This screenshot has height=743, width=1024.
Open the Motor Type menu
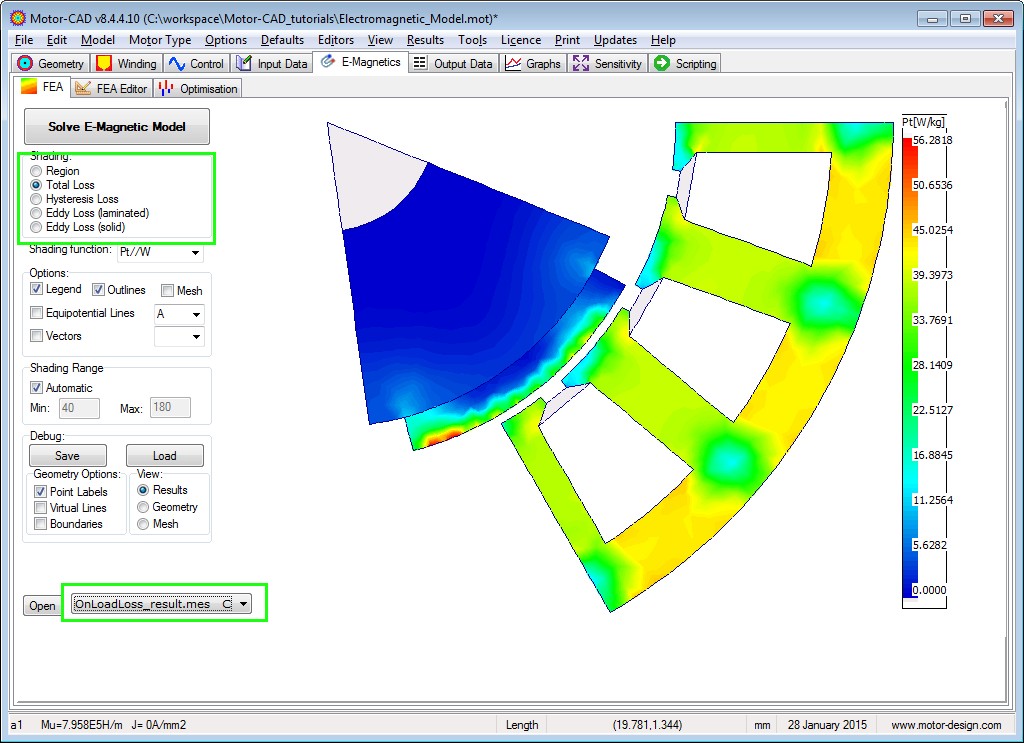(160, 40)
